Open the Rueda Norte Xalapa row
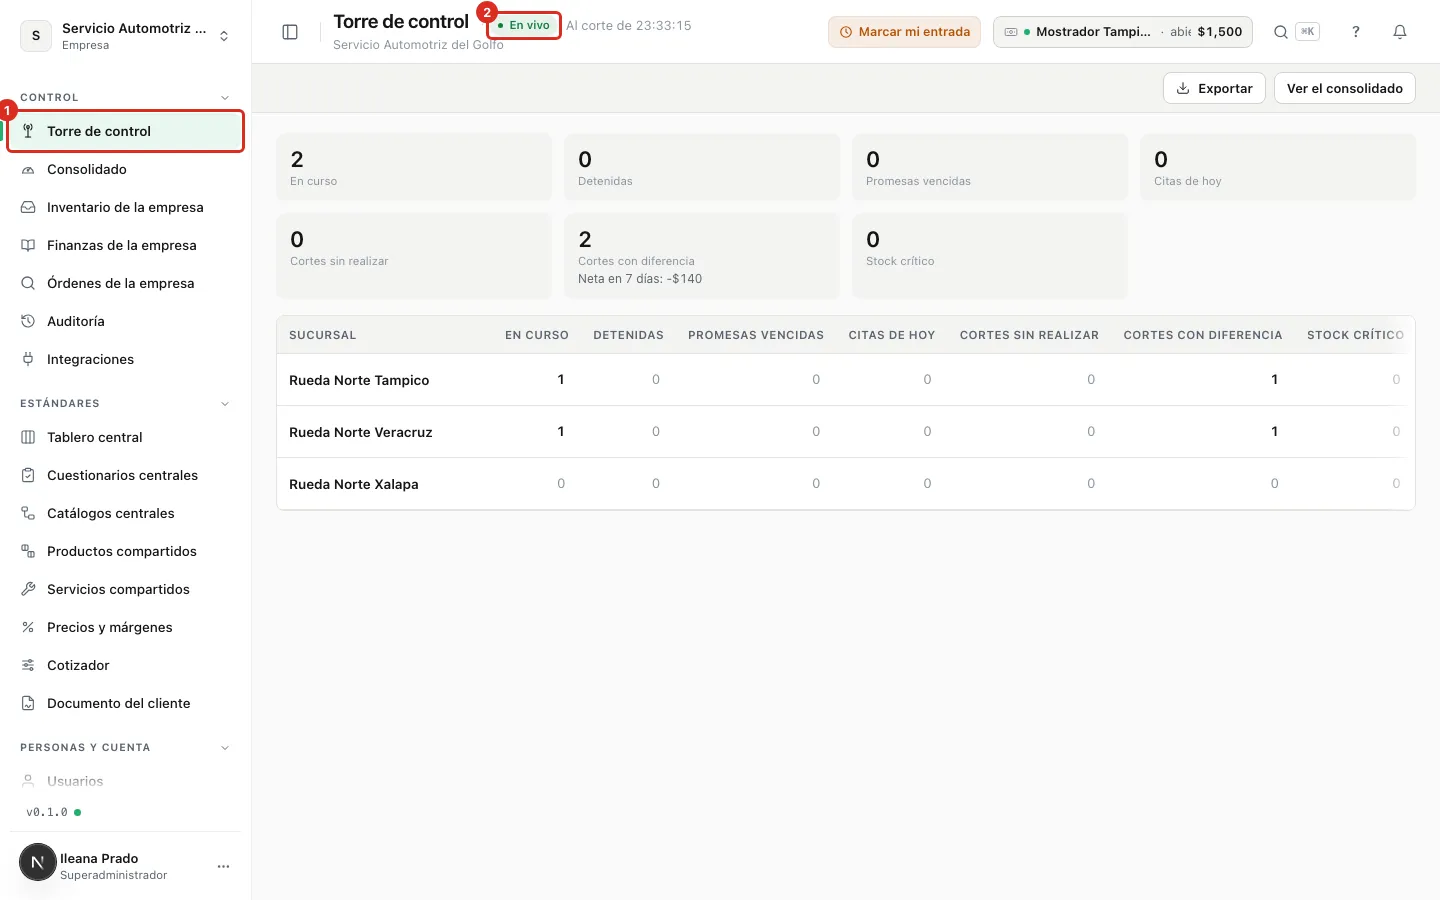Viewport: 1440px width, 900px height. click(845, 484)
